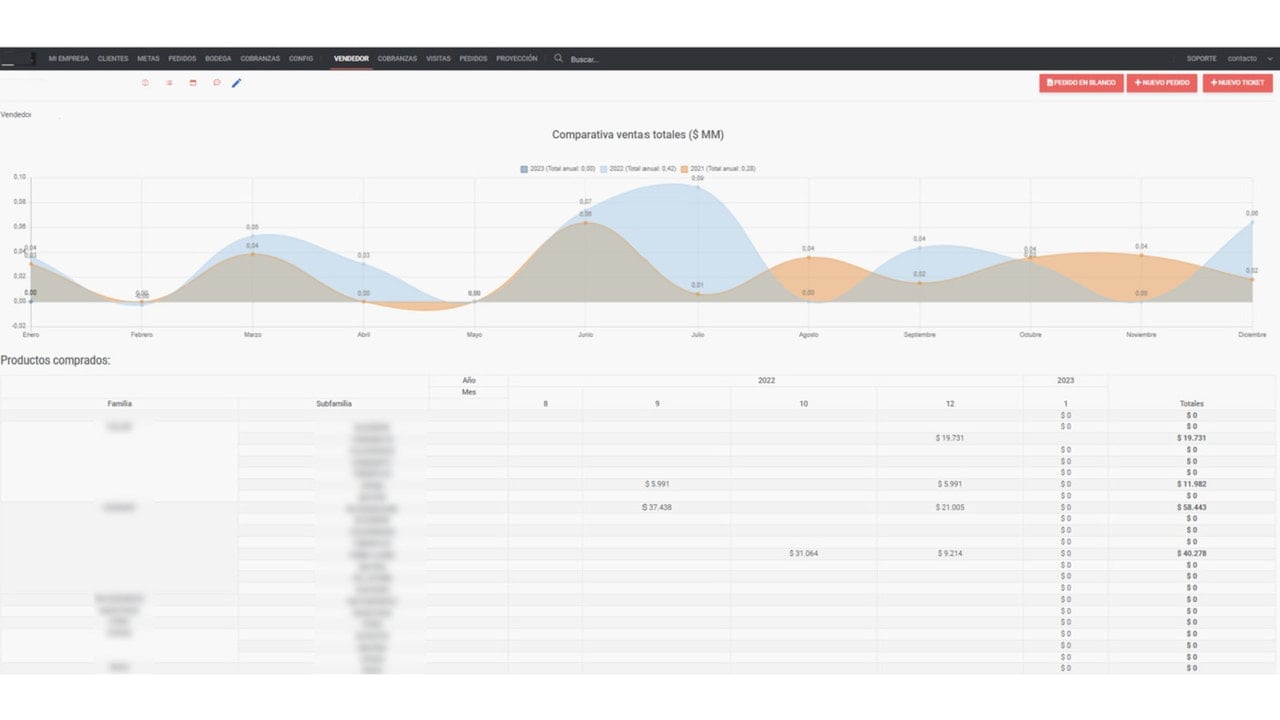This screenshot has height=720, width=1280.
Task: Switch to the PROYECCIÓN tab
Action: pos(517,59)
